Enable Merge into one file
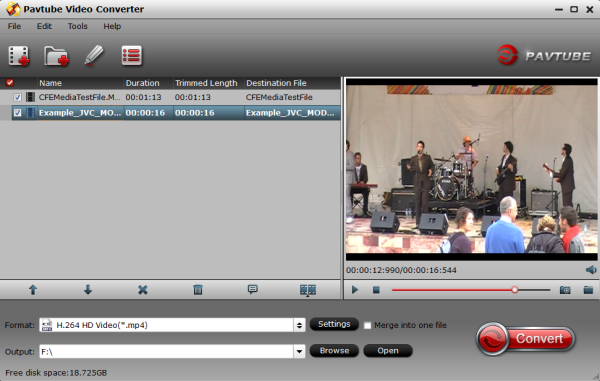The width and height of the screenshot is (600, 381). (367, 326)
